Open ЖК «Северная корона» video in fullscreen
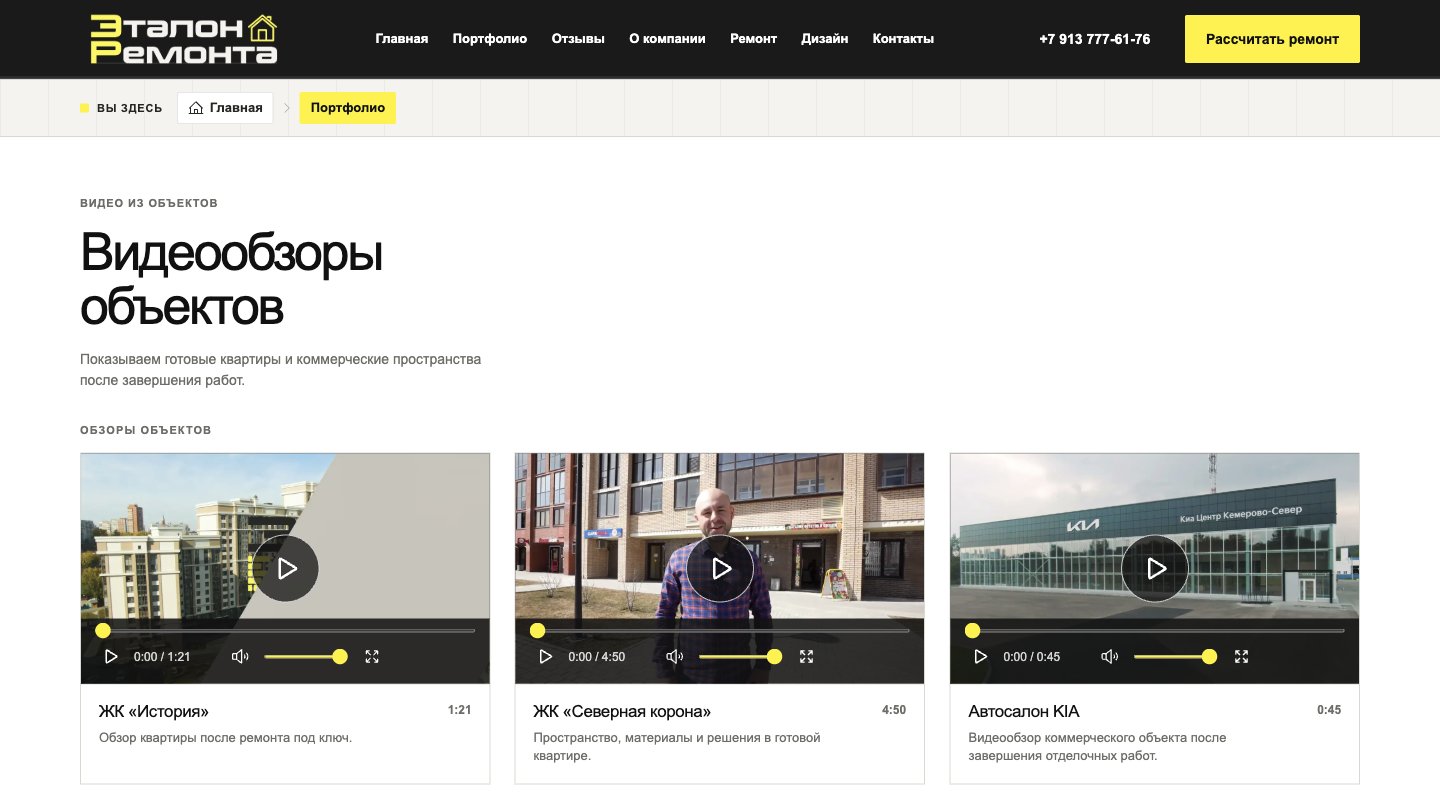 807,657
